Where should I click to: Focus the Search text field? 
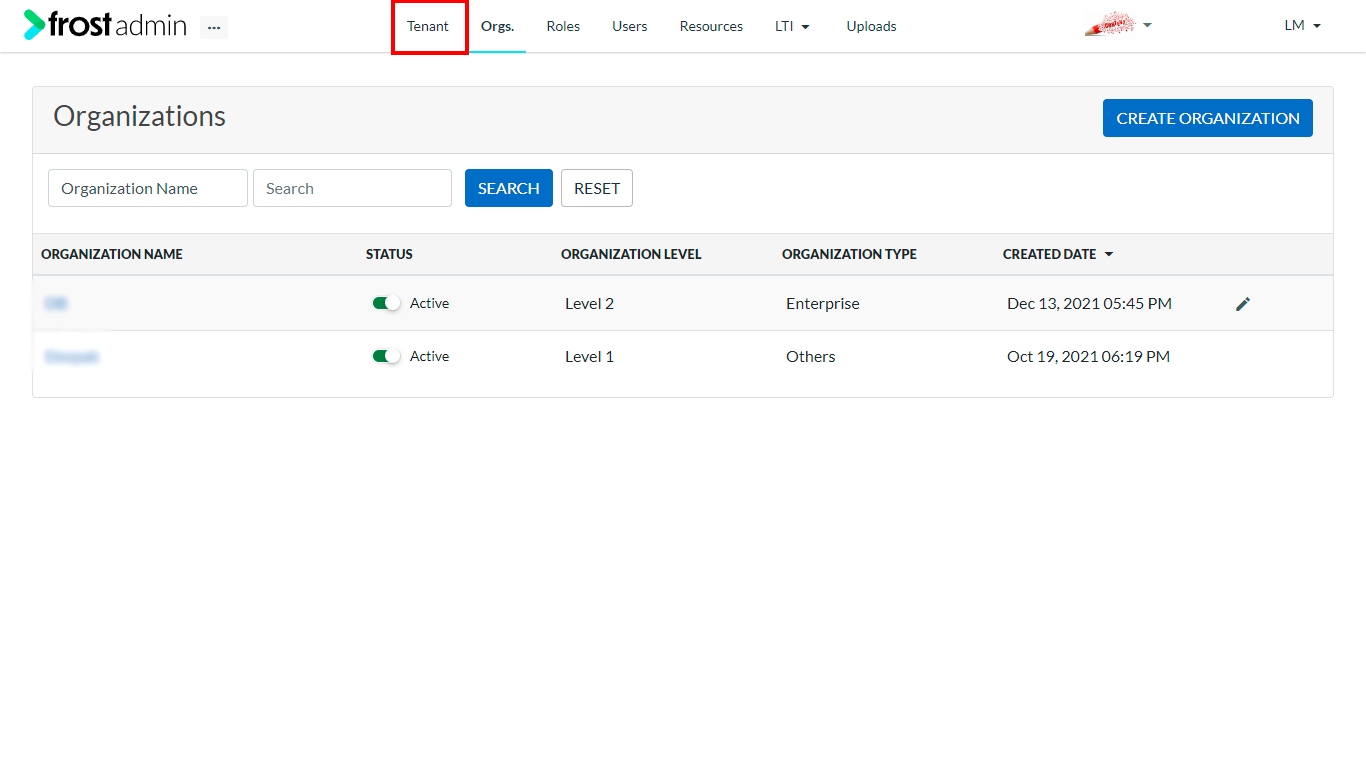(352, 188)
